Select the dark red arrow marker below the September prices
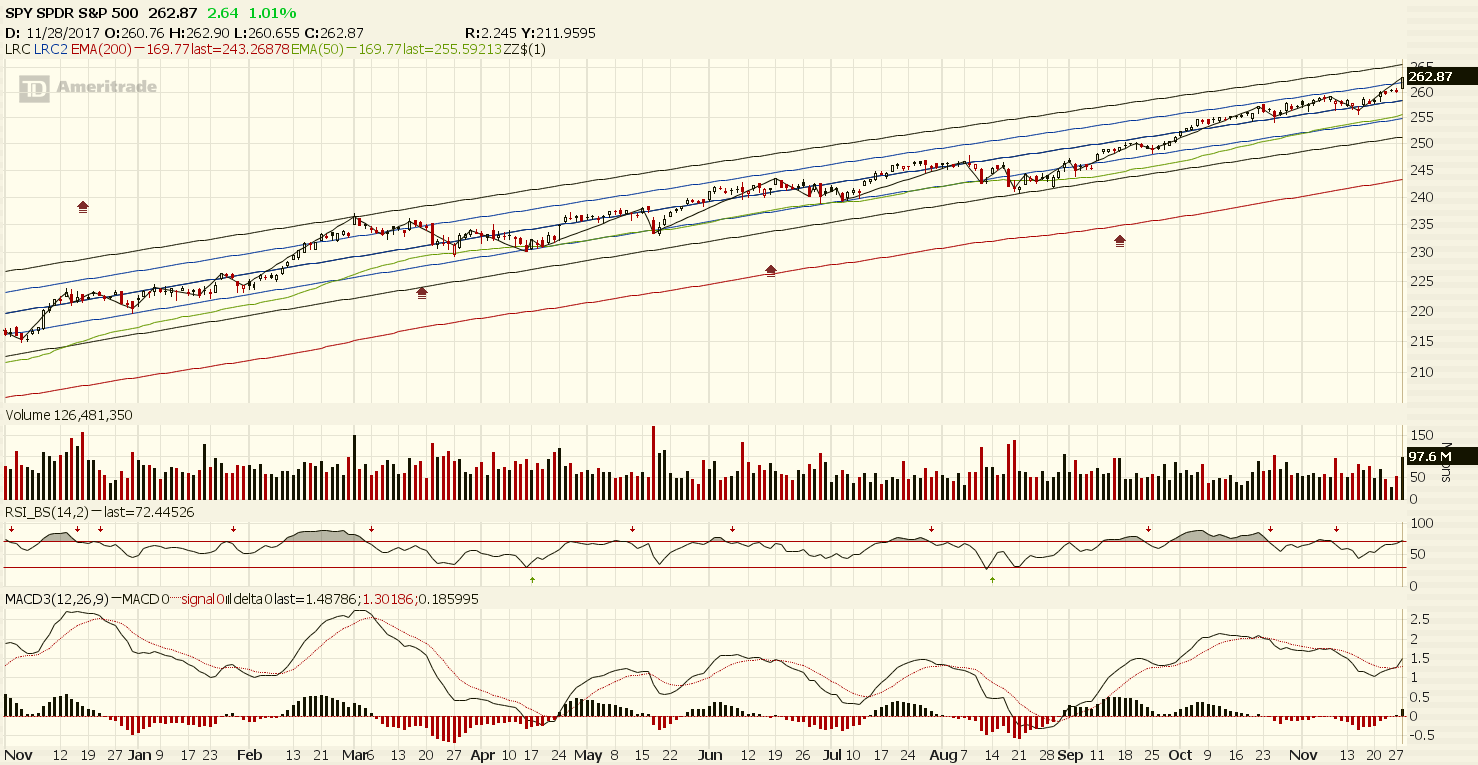This screenshot has width=1478, height=765. tap(1120, 240)
